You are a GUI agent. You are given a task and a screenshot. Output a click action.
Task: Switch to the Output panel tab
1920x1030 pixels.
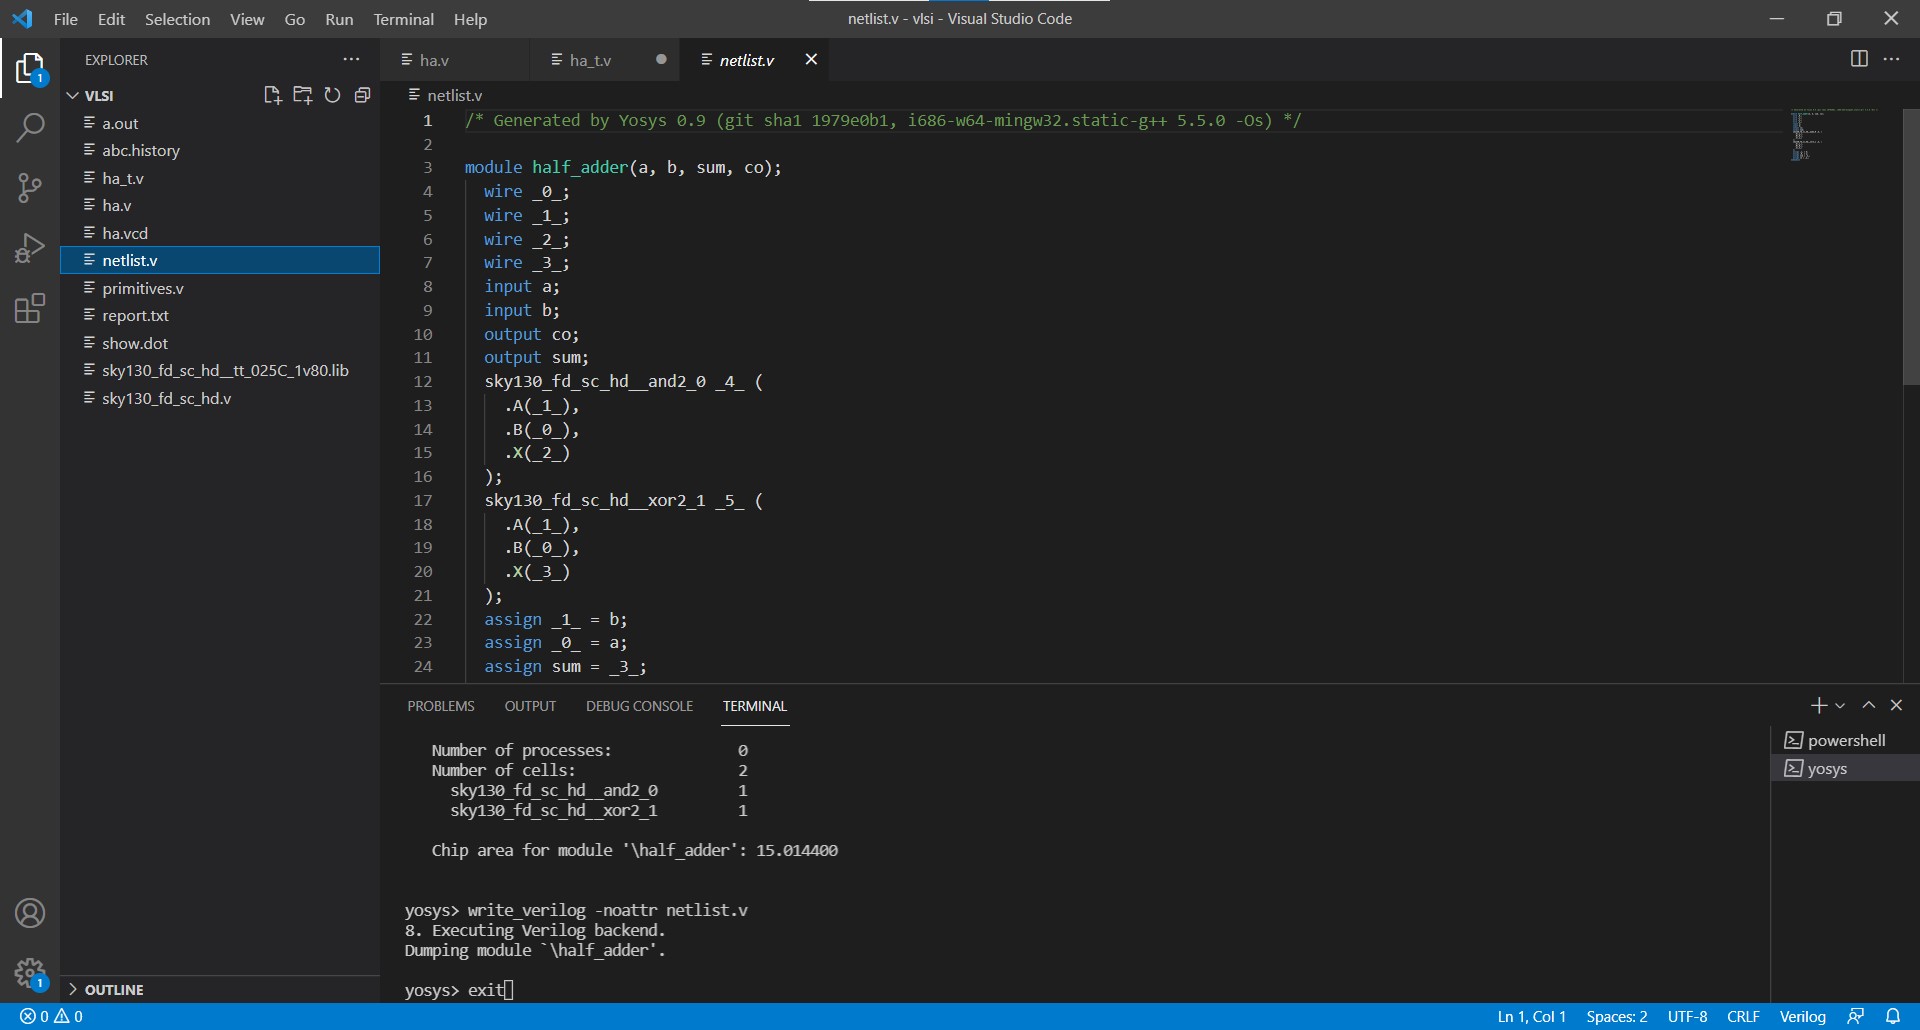click(530, 706)
